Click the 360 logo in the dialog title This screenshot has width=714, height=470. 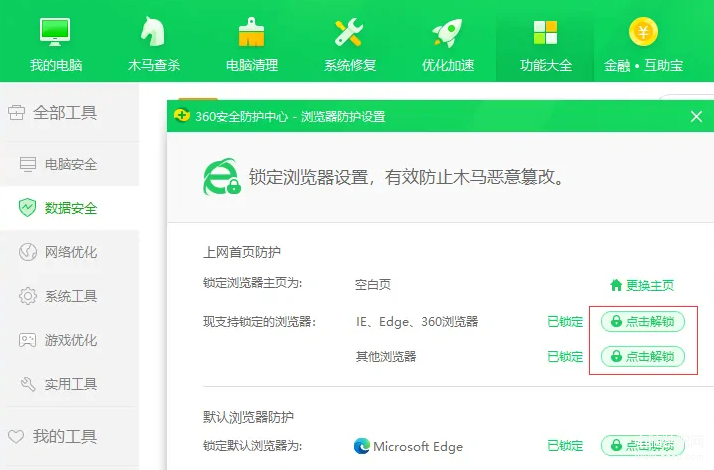[182, 116]
